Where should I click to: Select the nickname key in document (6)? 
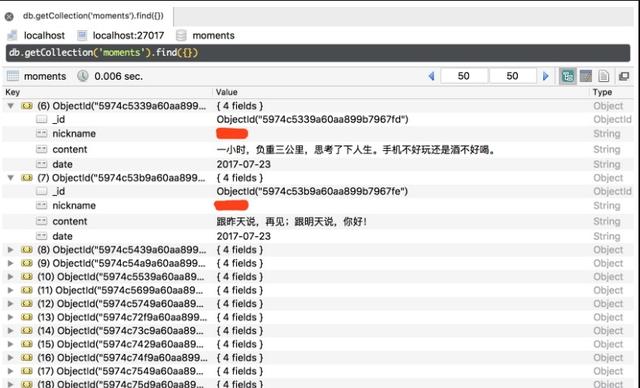[x=74, y=133]
